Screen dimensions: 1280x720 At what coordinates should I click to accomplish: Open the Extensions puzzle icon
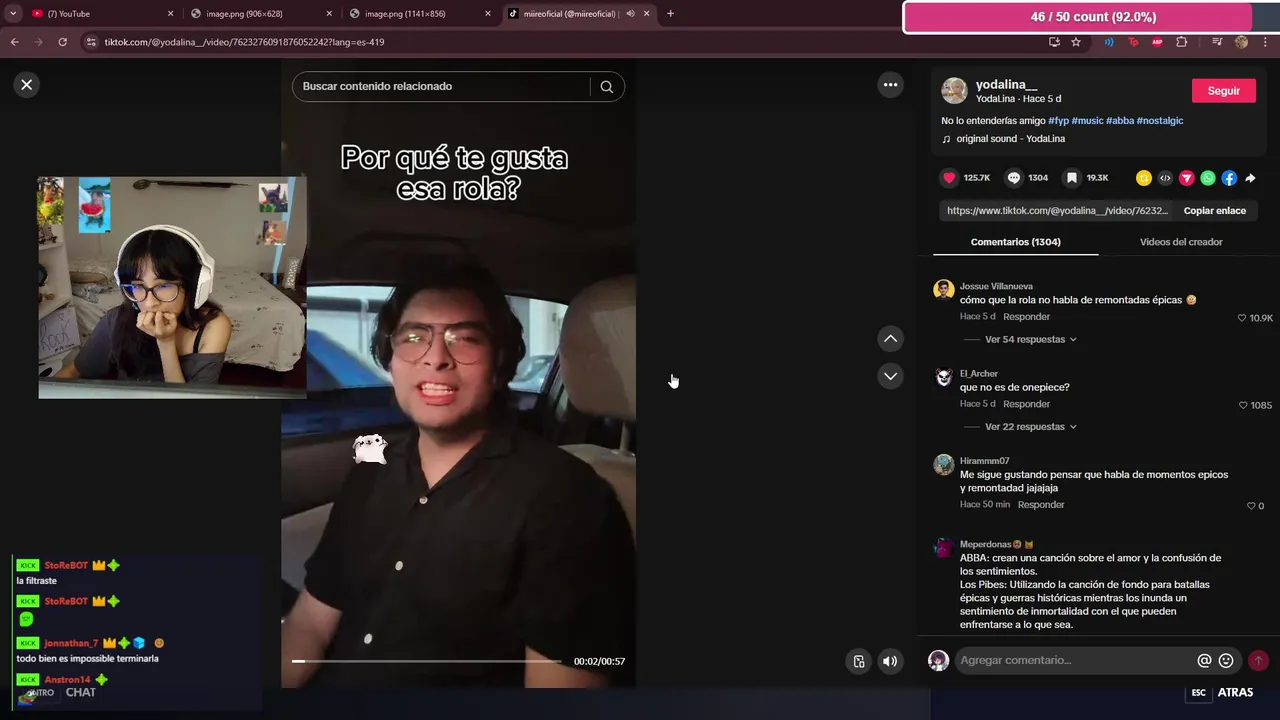(1182, 42)
